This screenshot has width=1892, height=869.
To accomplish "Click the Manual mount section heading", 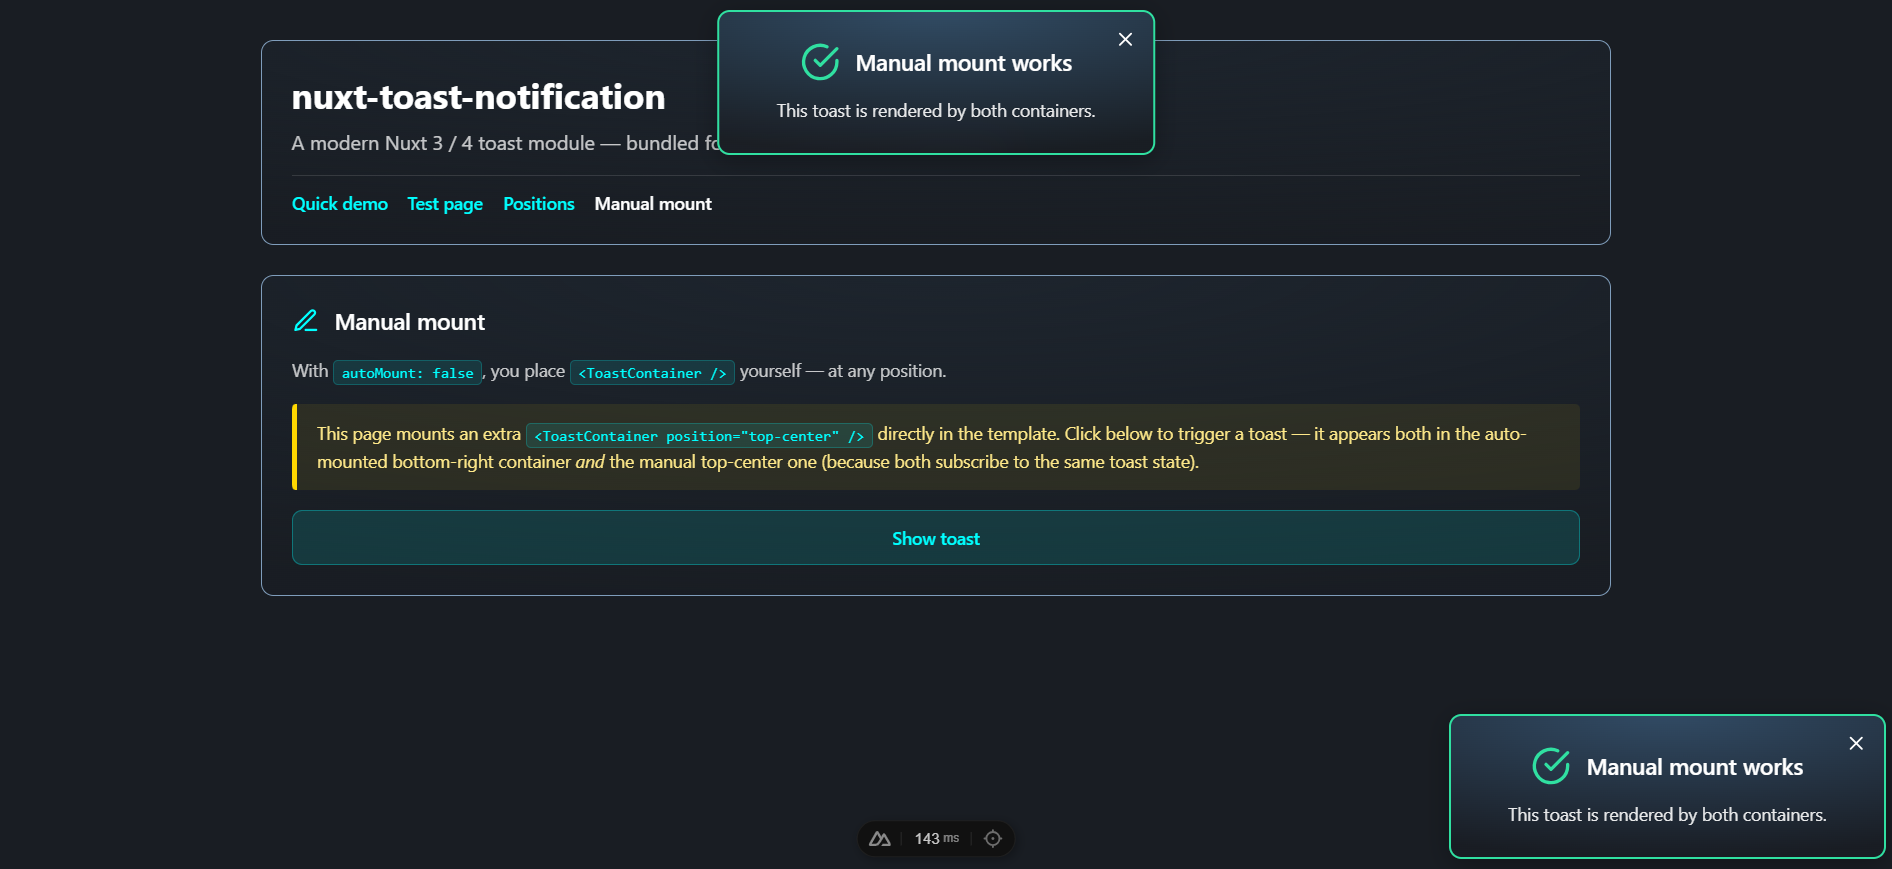I will 410,322.
